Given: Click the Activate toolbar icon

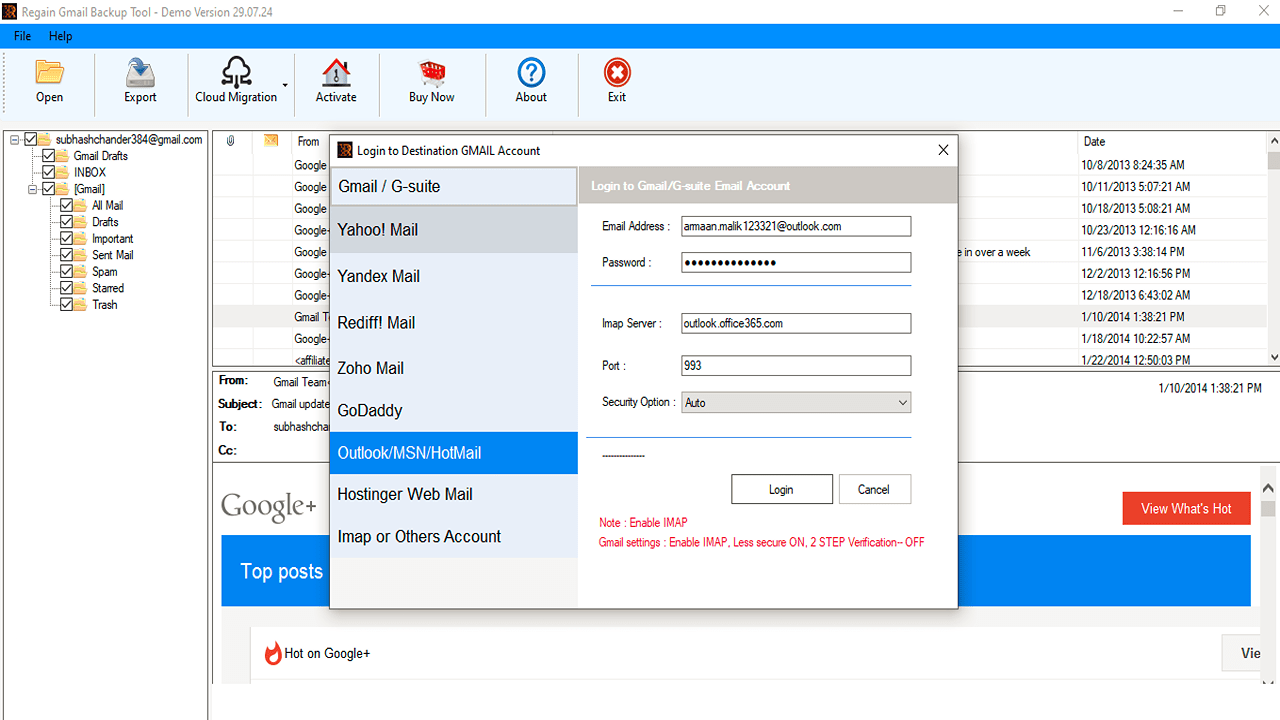Looking at the screenshot, I should [x=336, y=73].
